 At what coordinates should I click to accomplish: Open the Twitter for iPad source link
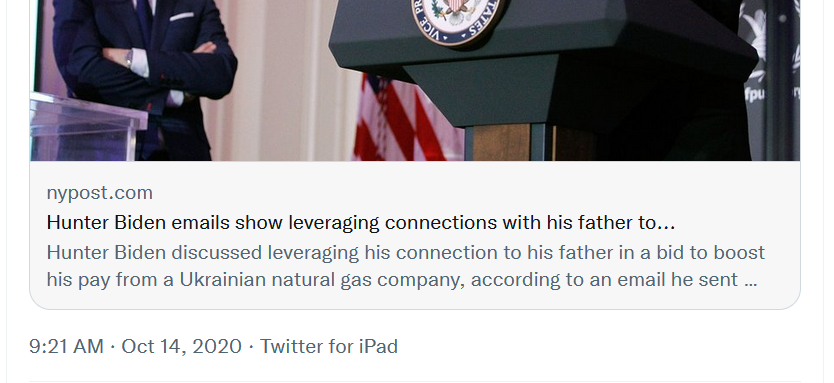(329, 346)
